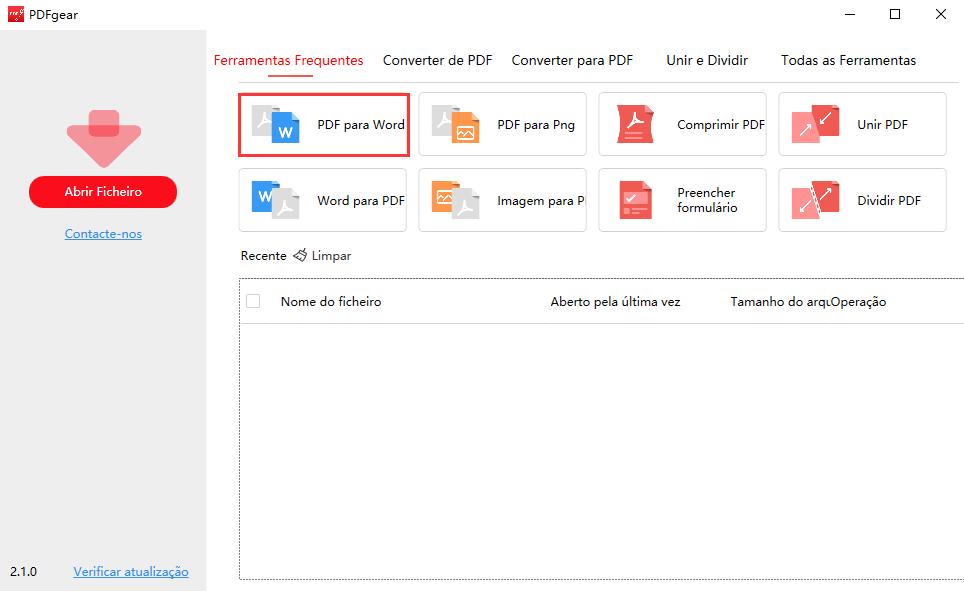The image size is (964, 591).
Task: Switch to the Unir e Dividir tab
Action: point(707,60)
